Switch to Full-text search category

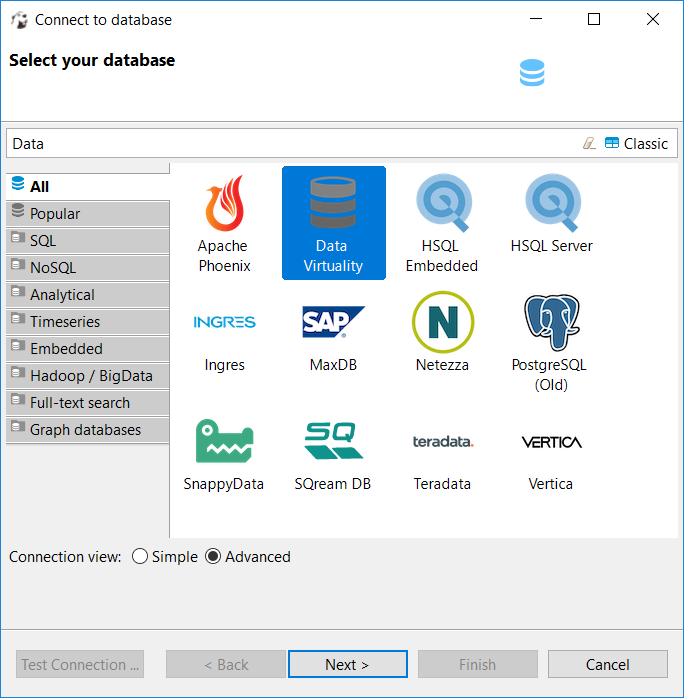pos(88,403)
